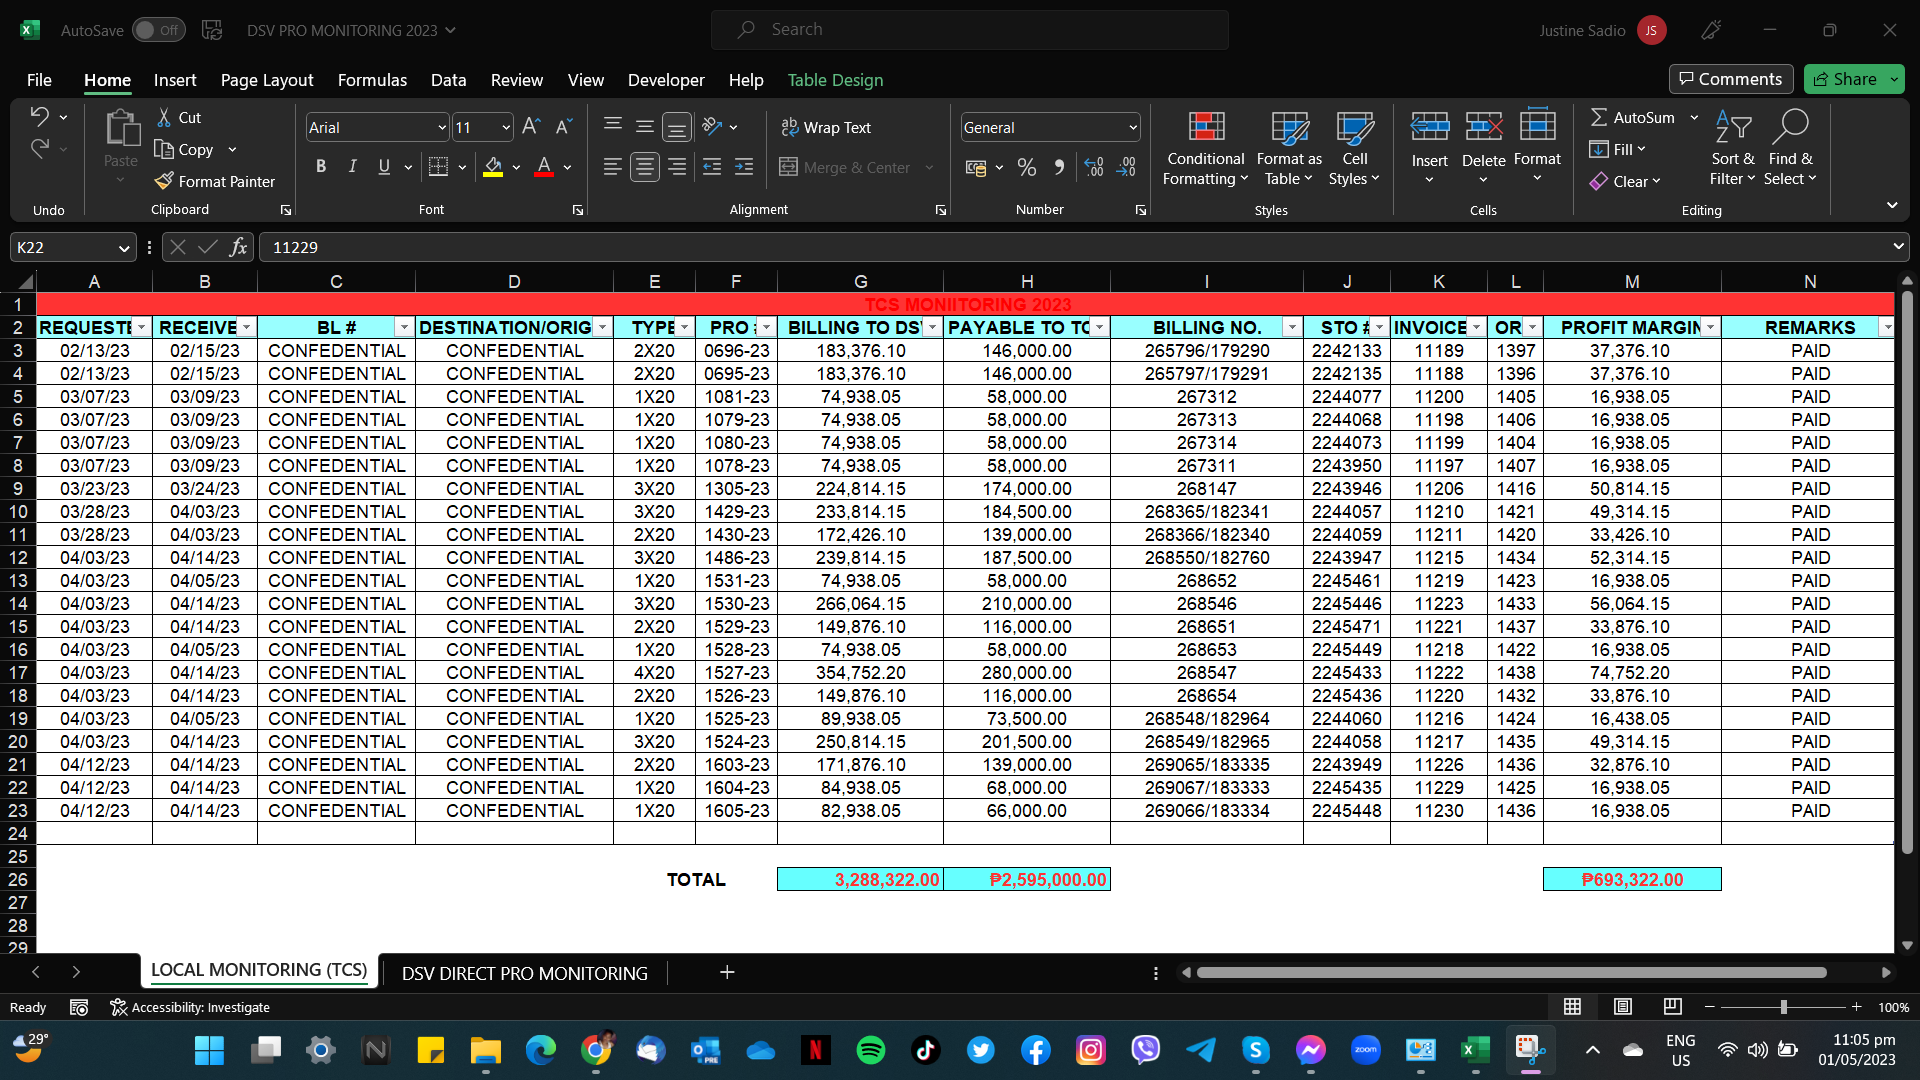The image size is (1920, 1080).
Task: Toggle Wrap Text
Action: pyautogui.click(x=826, y=127)
